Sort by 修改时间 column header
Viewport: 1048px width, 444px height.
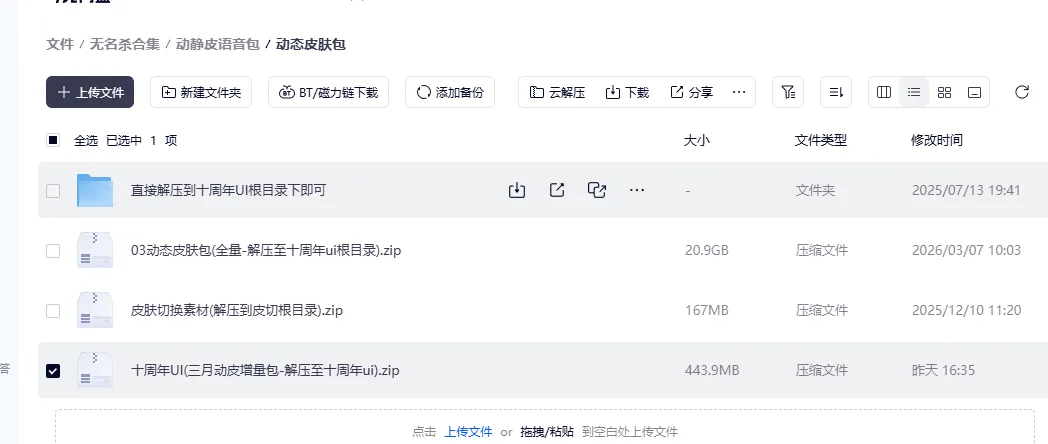[x=937, y=140]
